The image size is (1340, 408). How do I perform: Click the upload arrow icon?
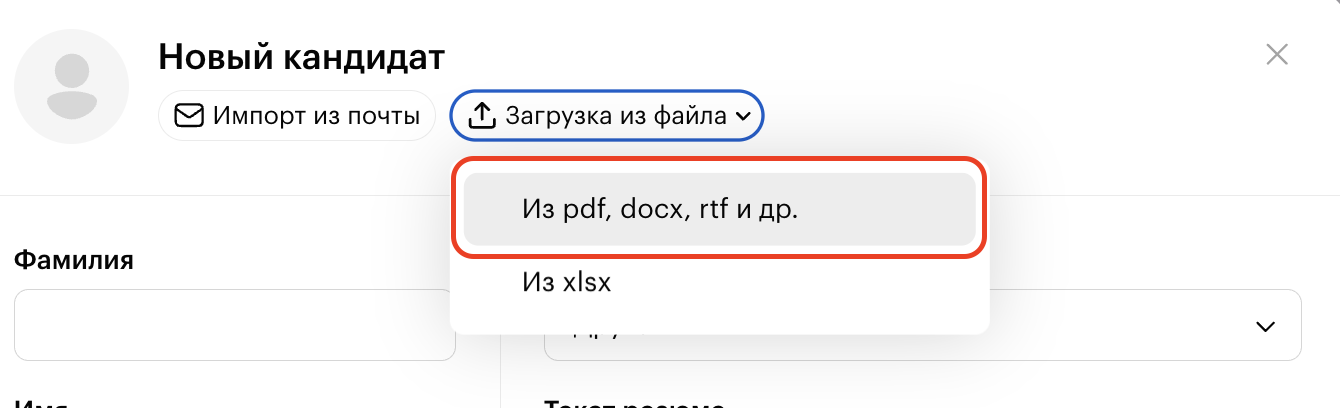pos(482,116)
